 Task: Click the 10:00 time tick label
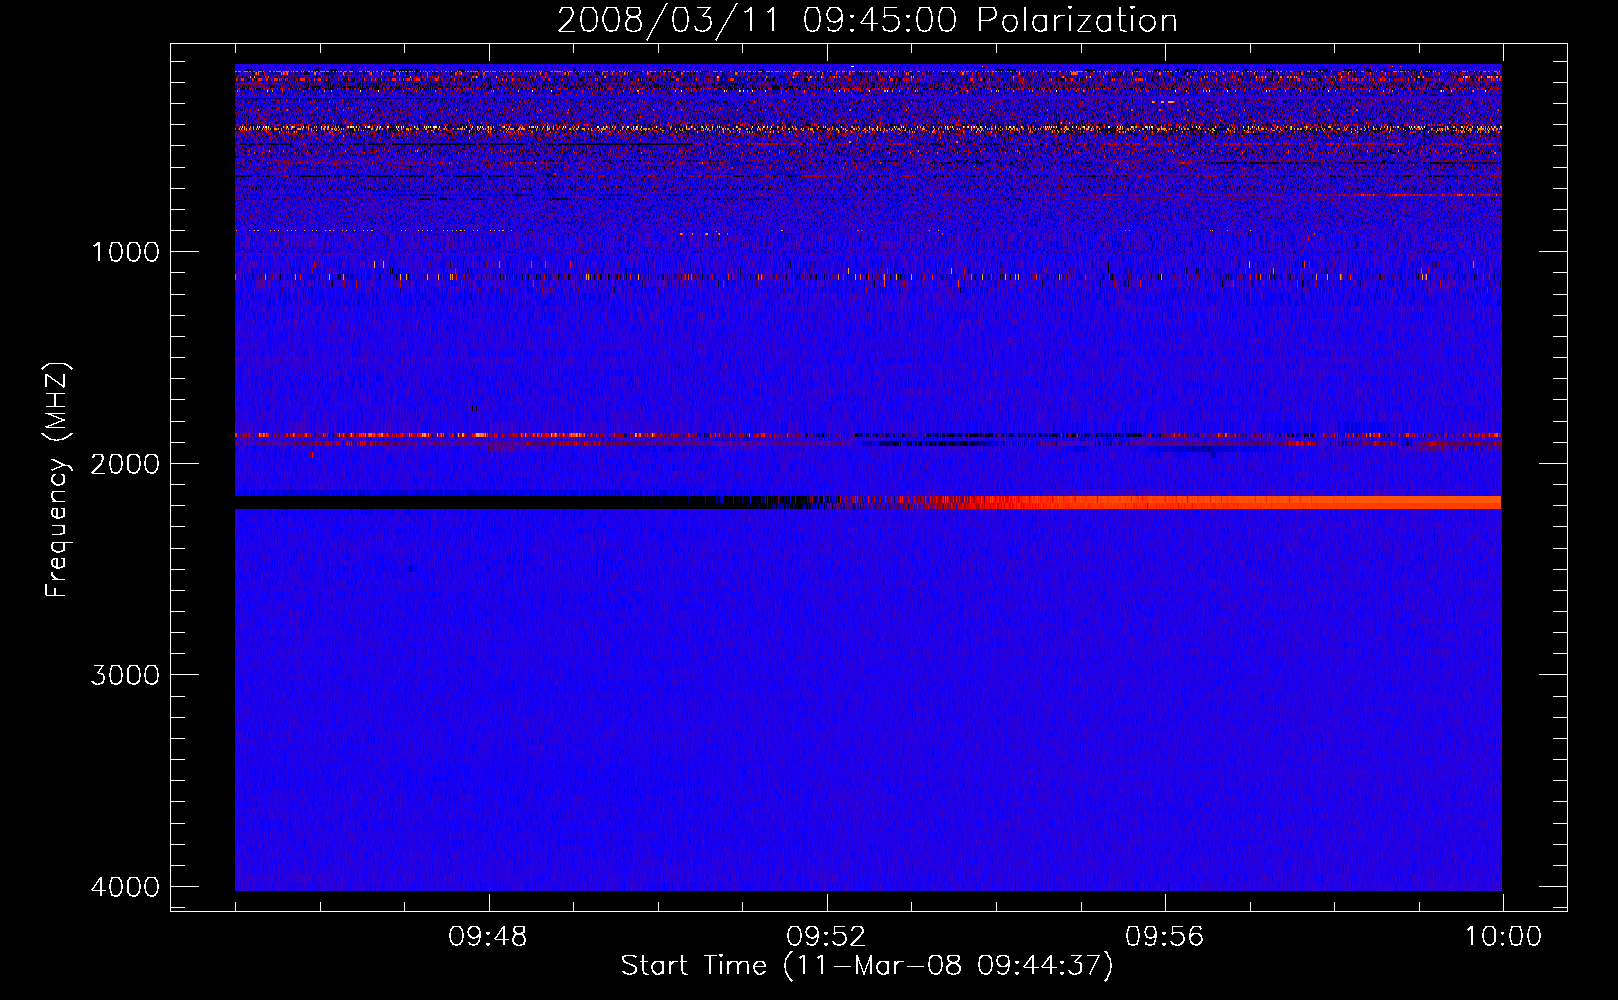click(x=1503, y=937)
